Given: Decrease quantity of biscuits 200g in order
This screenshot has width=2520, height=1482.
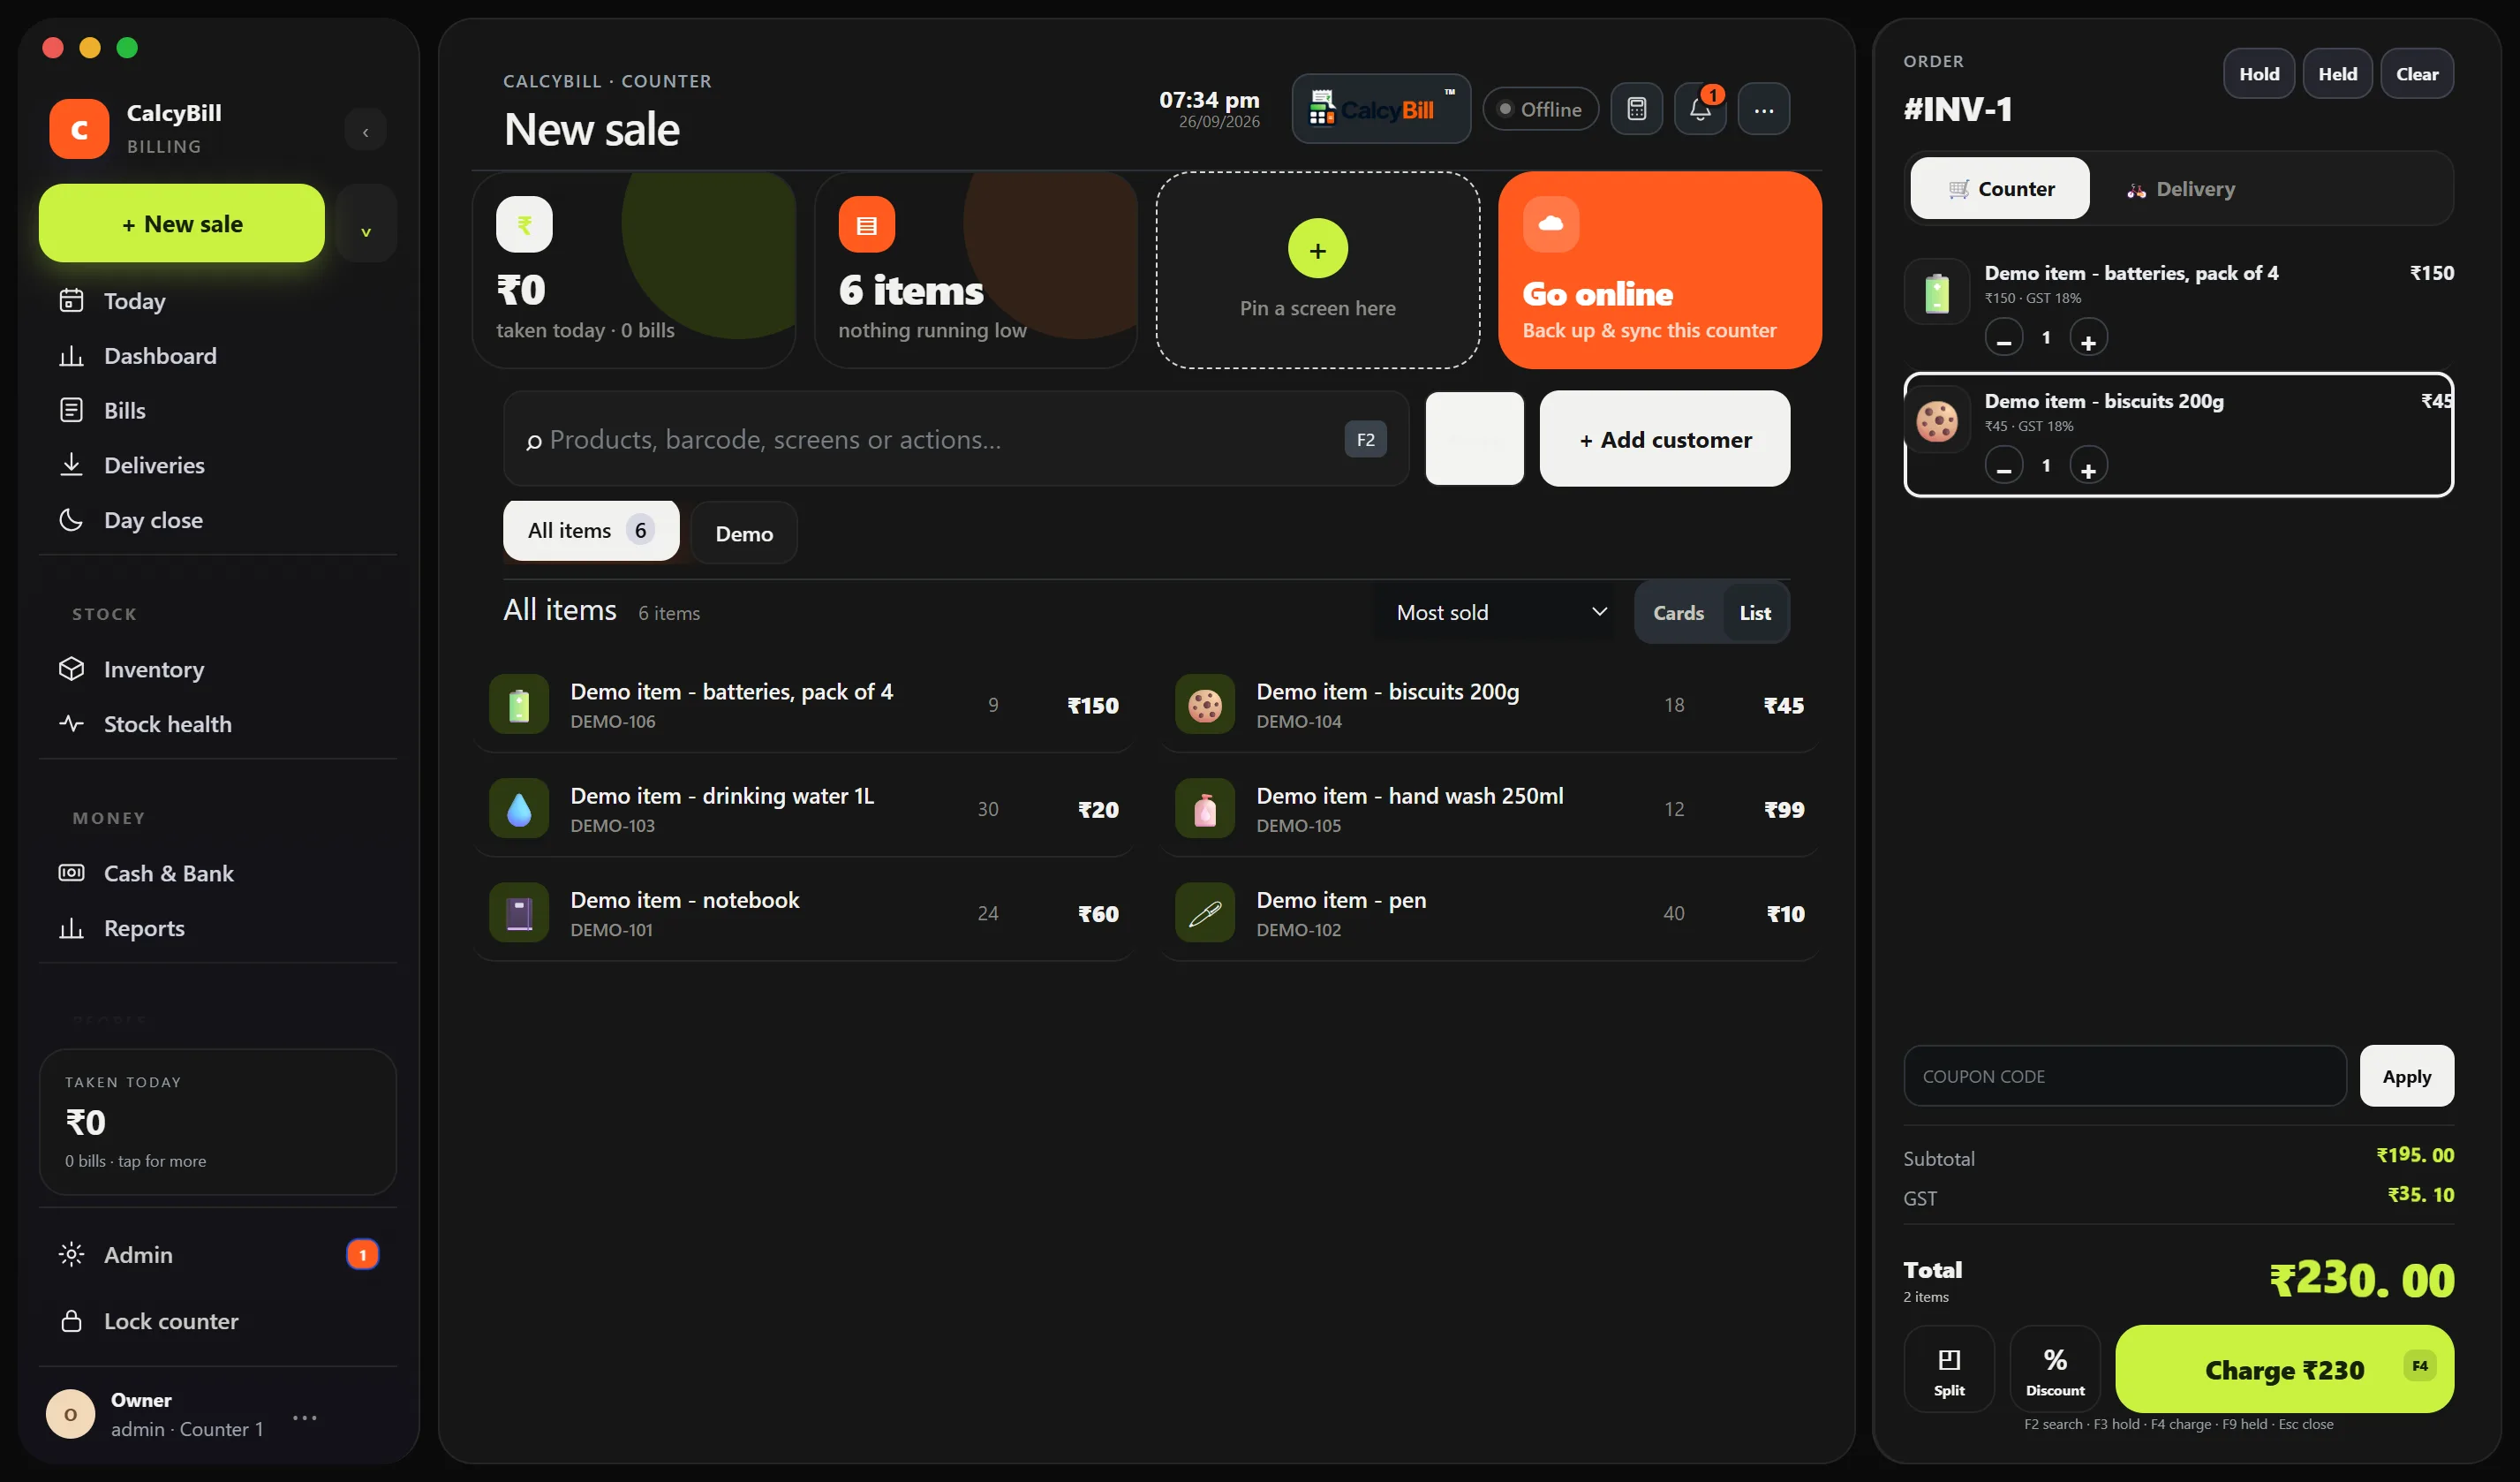Looking at the screenshot, I should pyautogui.click(x=2003, y=466).
